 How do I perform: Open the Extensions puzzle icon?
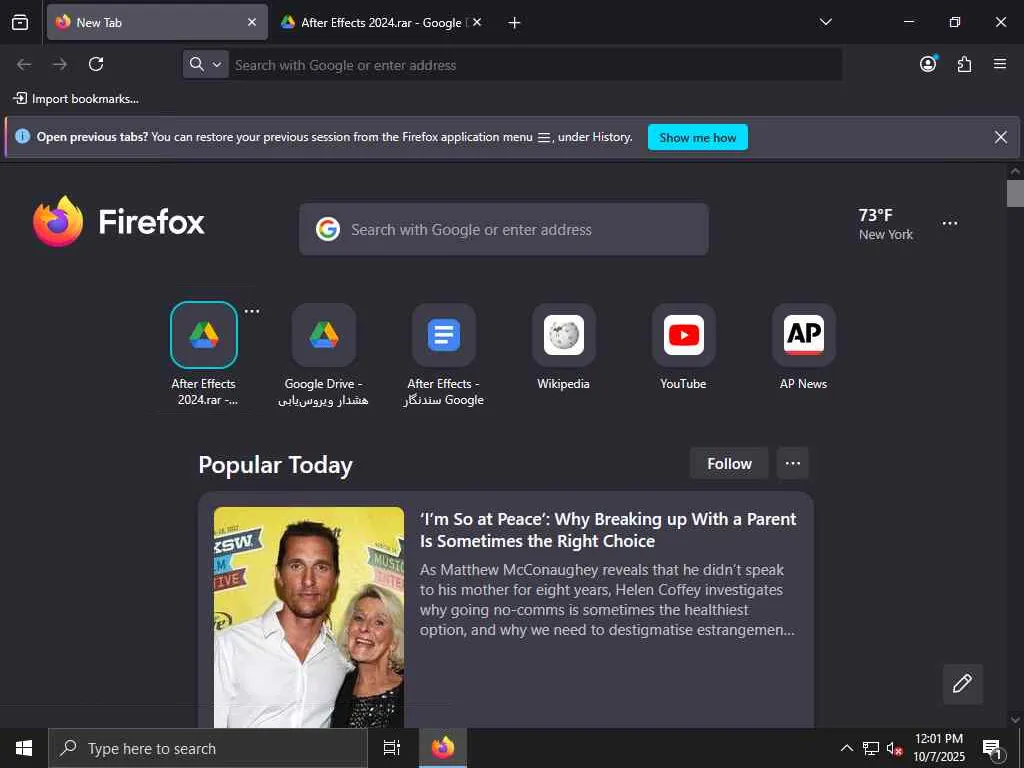tap(964, 64)
